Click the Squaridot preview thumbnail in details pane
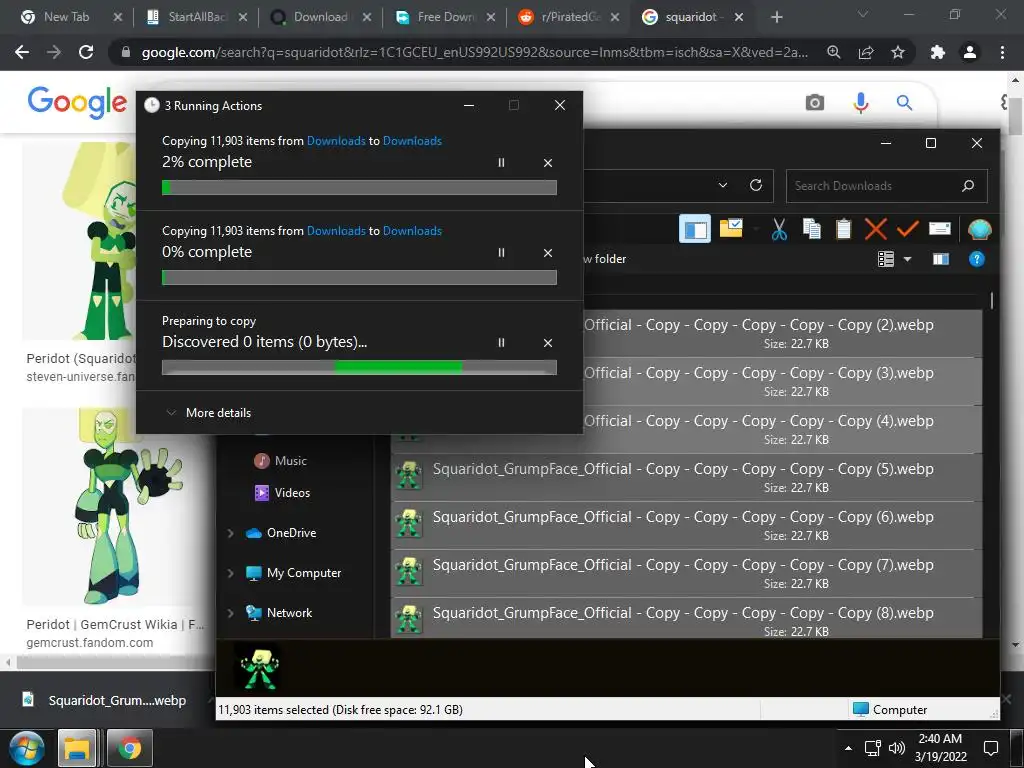The width and height of the screenshot is (1024, 768). coord(259,667)
